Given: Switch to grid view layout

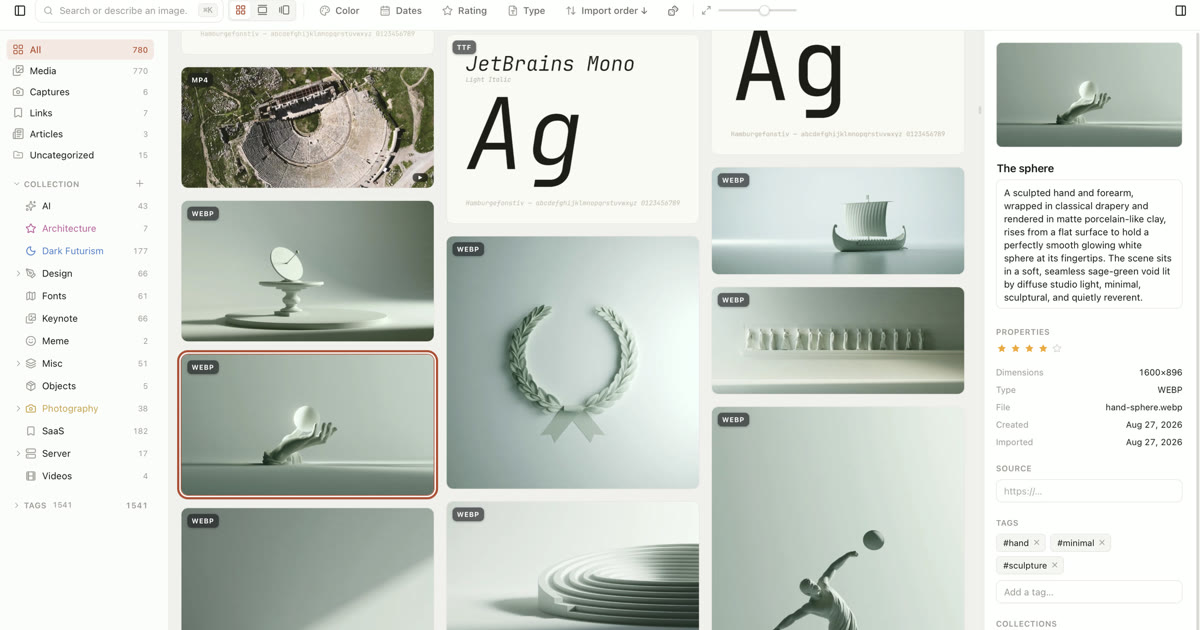Looking at the screenshot, I should (240, 11).
